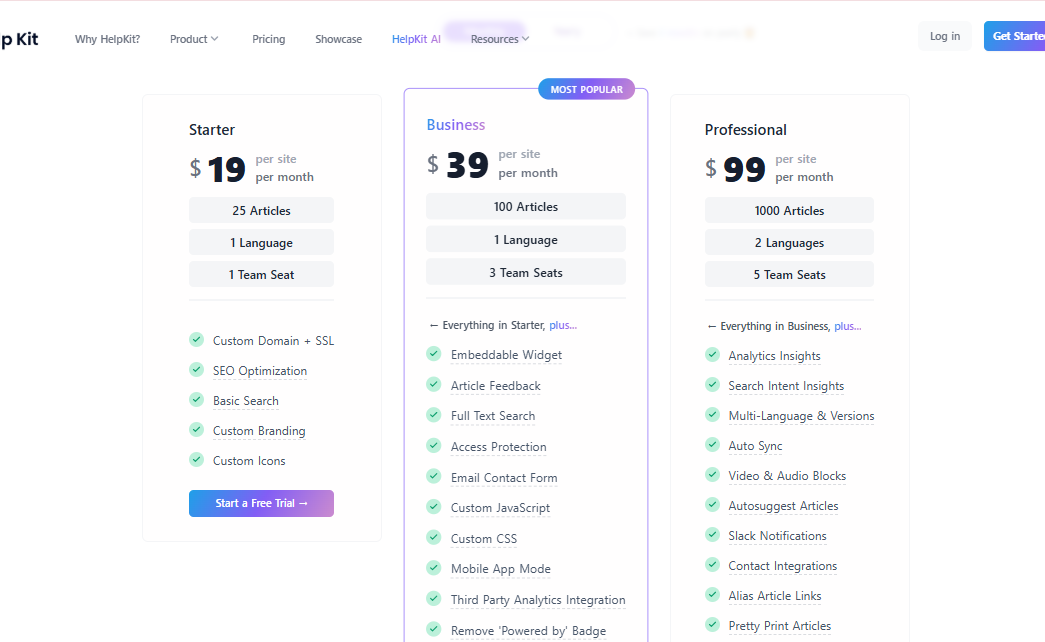Click checkmark icon beside Autosuggest Articles

712,505
